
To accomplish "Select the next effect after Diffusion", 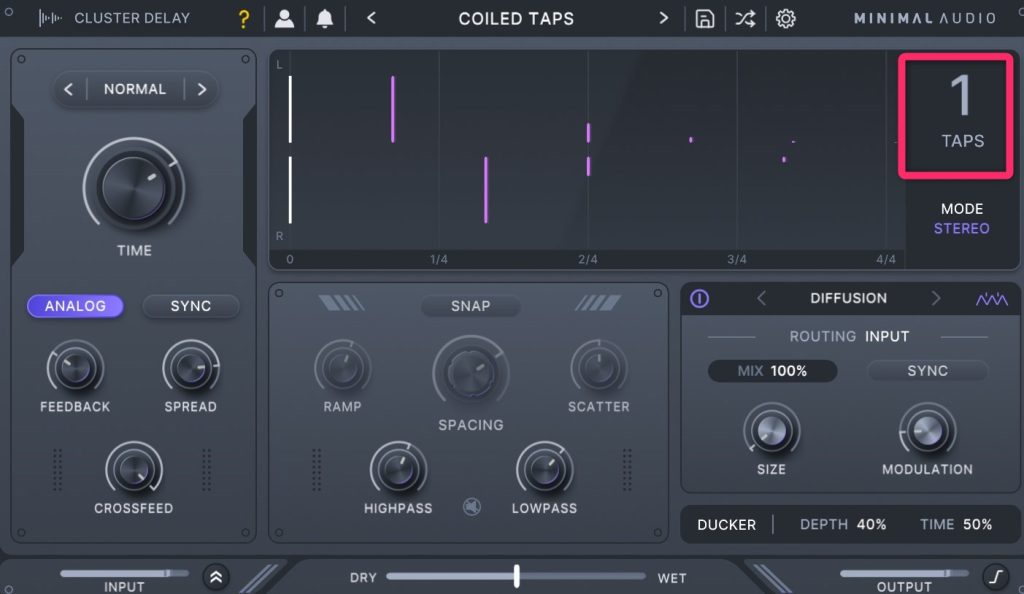I will tap(936, 298).
